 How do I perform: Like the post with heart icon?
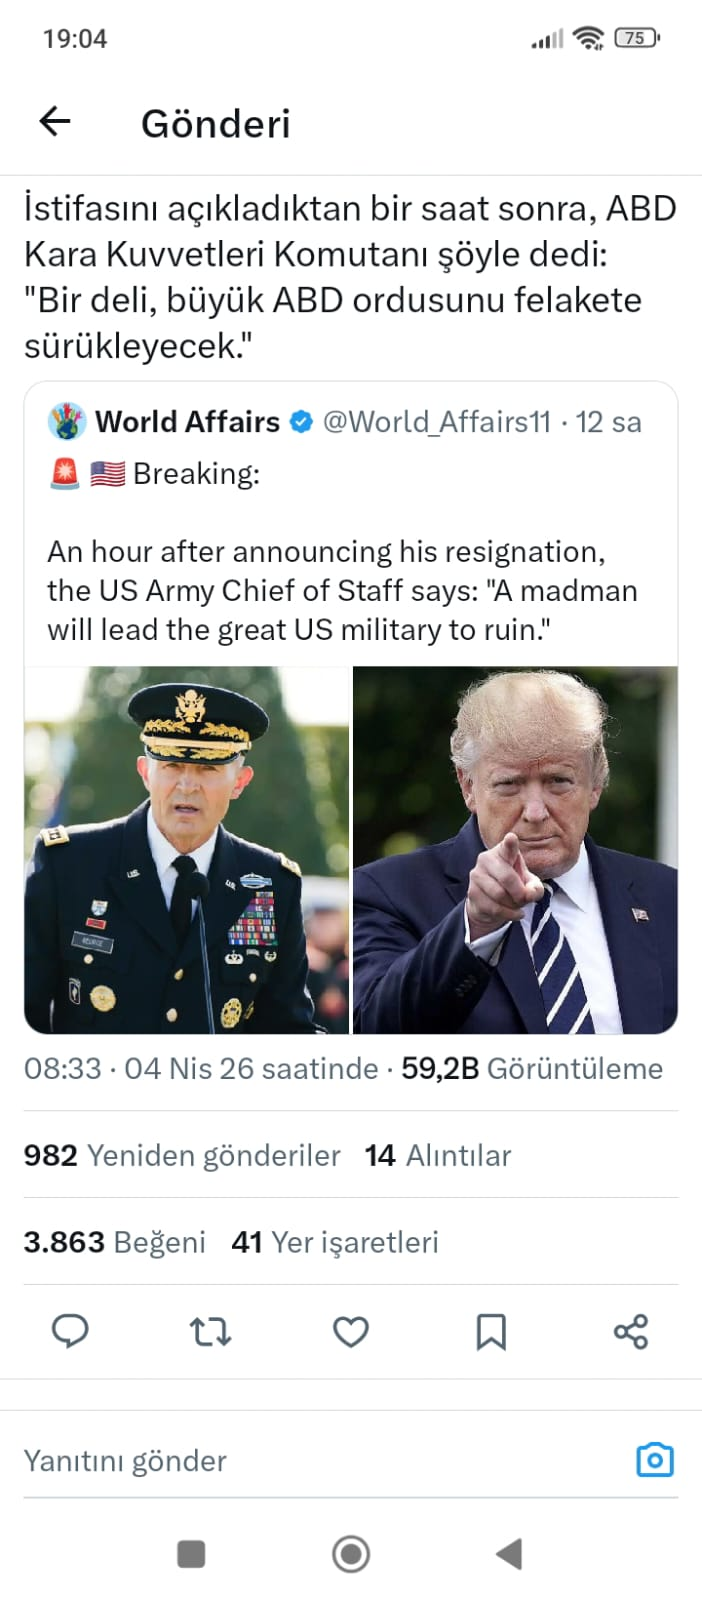point(351,1331)
